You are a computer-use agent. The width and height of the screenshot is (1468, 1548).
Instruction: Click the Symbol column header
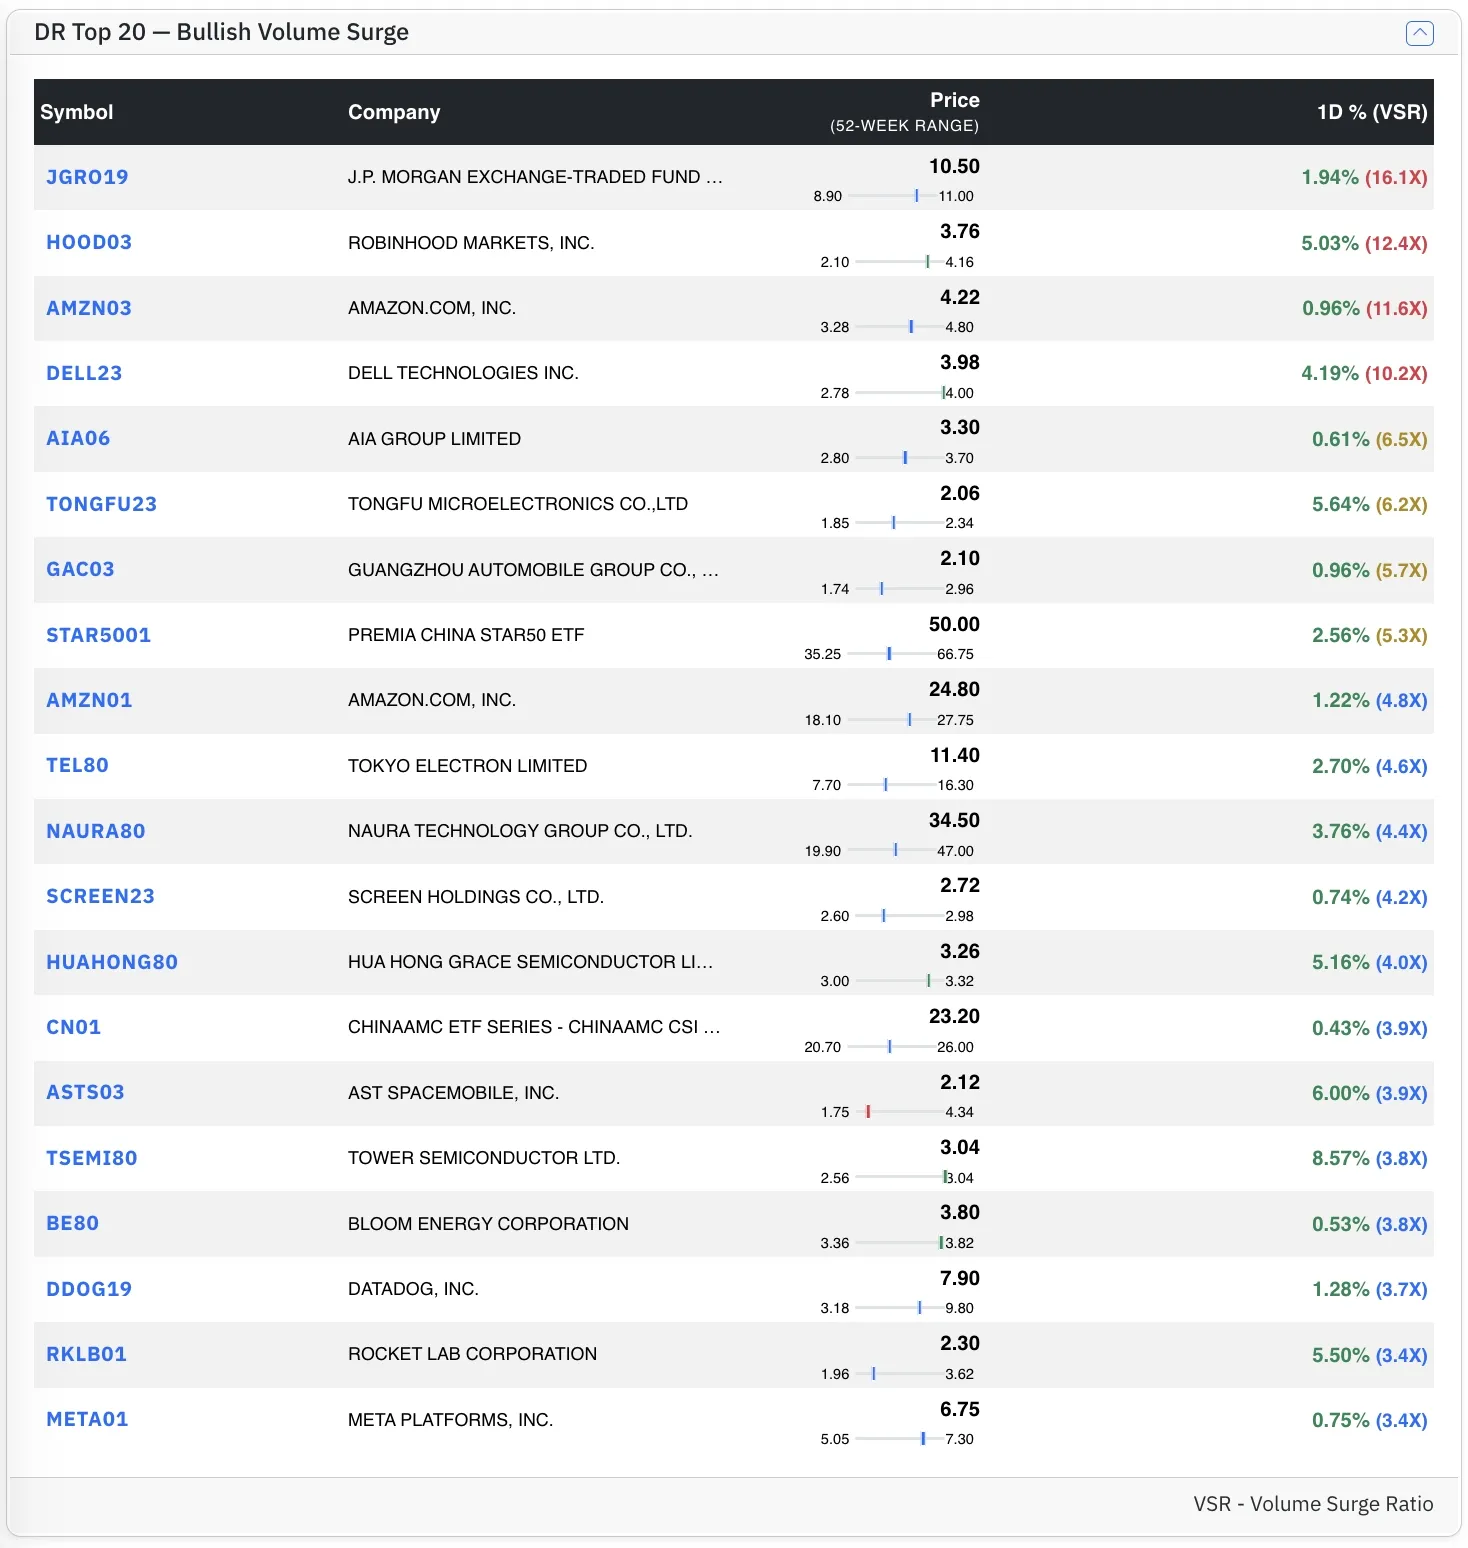(x=77, y=112)
